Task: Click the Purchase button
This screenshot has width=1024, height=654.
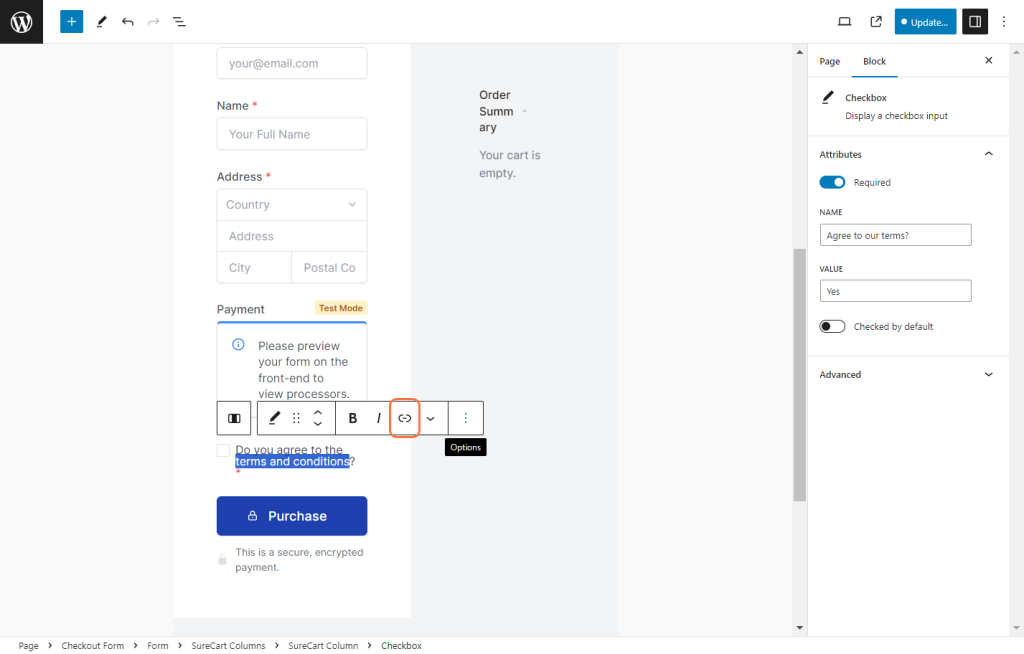Action: (x=292, y=516)
